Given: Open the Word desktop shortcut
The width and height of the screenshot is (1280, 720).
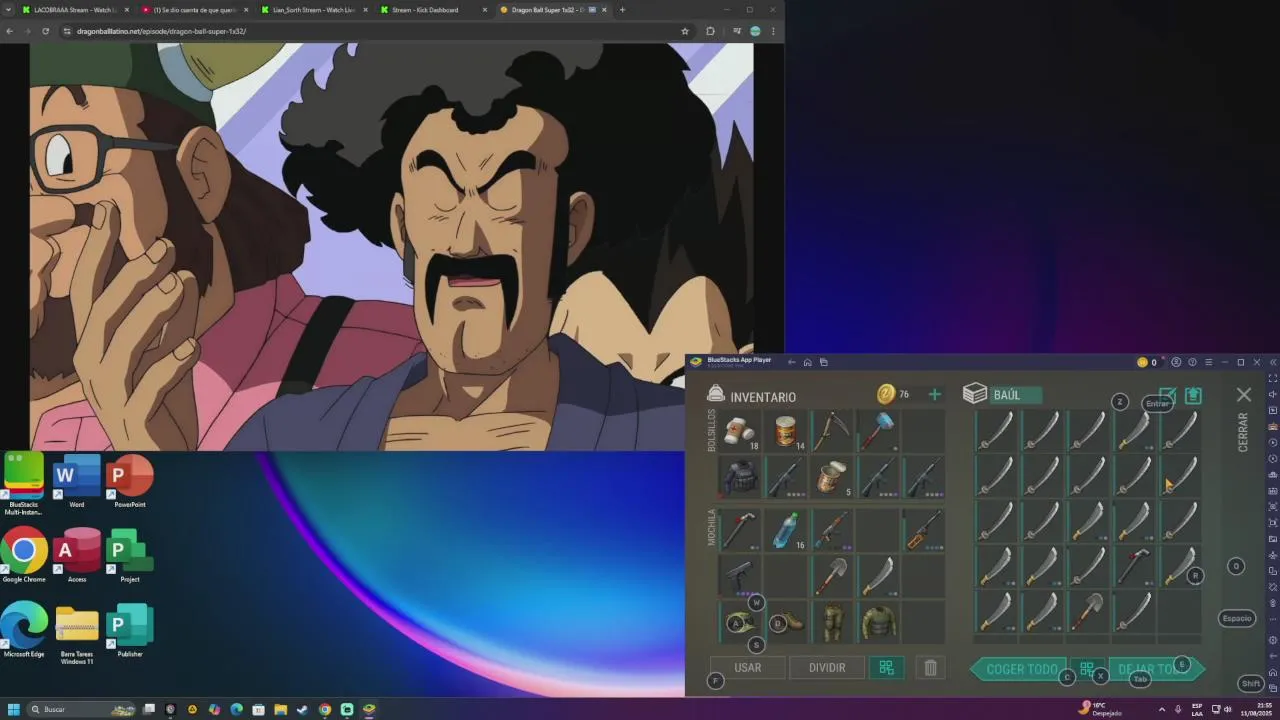Looking at the screenshot, I should [77, 483].
